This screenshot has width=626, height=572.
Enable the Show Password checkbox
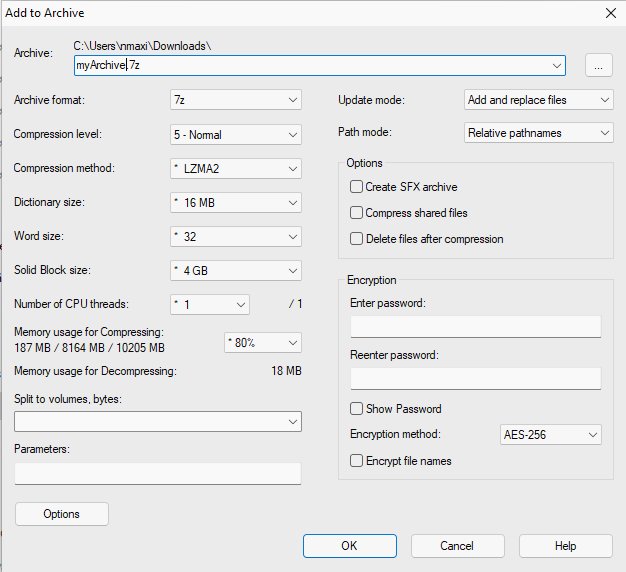coord(356,409)
